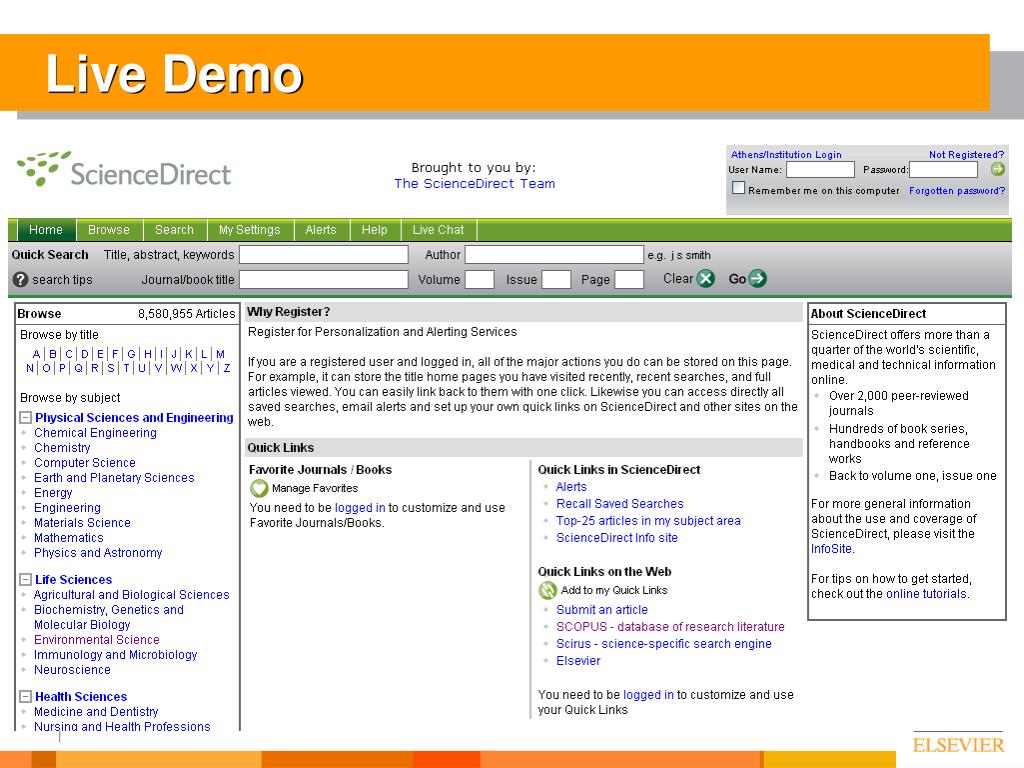
Task: Open Immunology and Microbiology subject
Action: click(116, 655)
